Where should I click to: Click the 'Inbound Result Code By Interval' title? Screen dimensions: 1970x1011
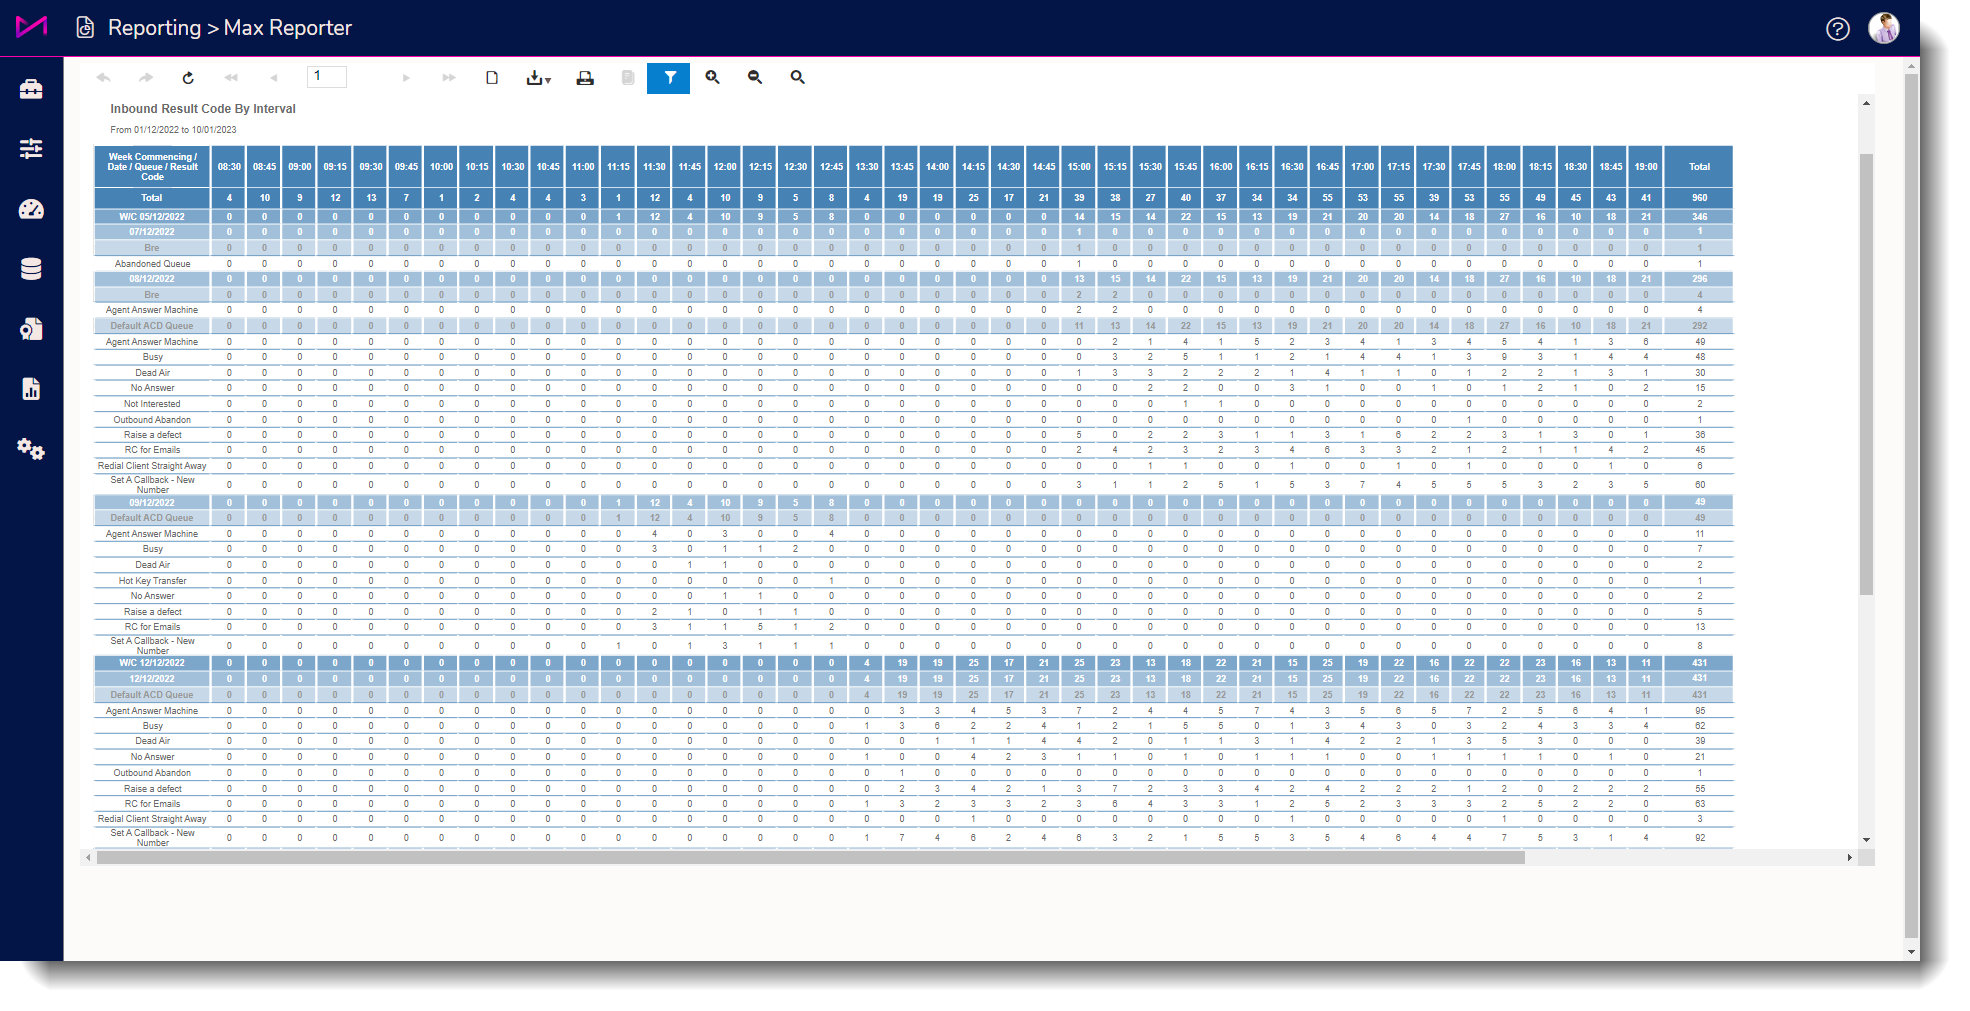click(203, 109)
